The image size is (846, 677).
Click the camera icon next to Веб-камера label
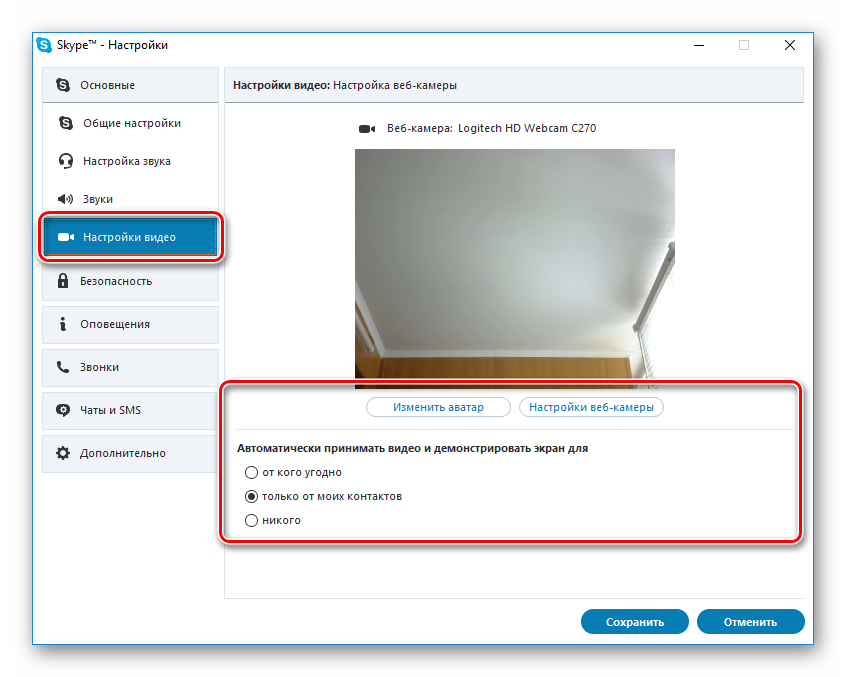pyautogui.click(x=367, y=129)
